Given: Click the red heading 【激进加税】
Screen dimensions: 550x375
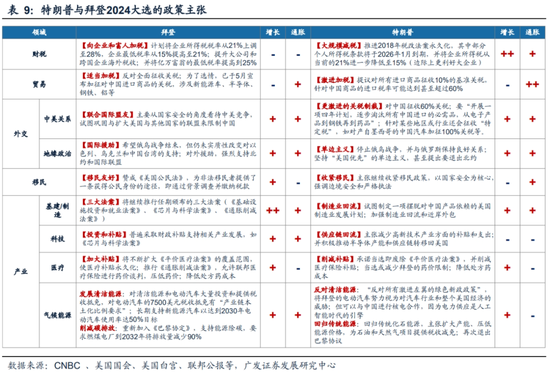Looking at the screenshot, I should point(335,80).
